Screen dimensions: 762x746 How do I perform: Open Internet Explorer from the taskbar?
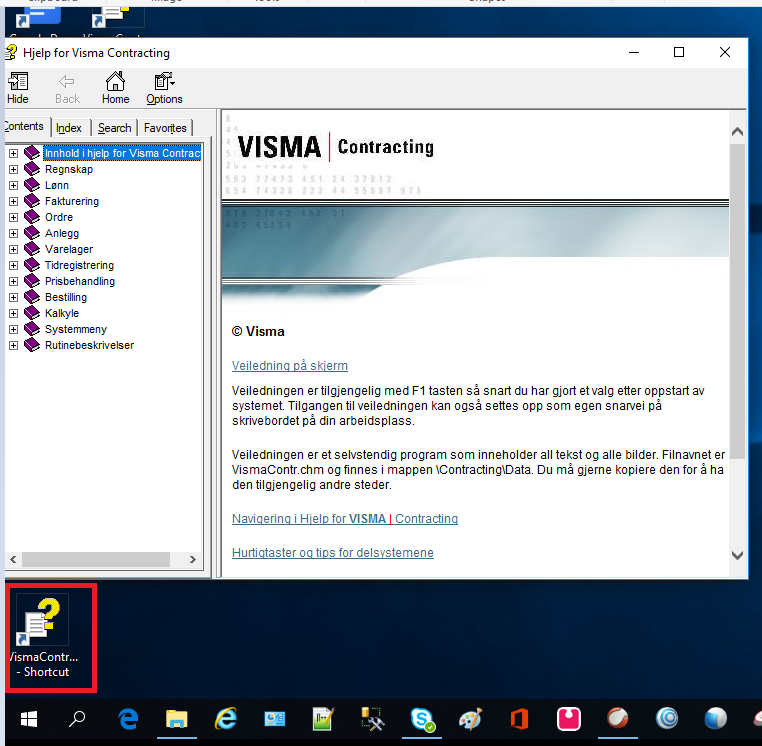pyautogui.click(x=226, y=719)
